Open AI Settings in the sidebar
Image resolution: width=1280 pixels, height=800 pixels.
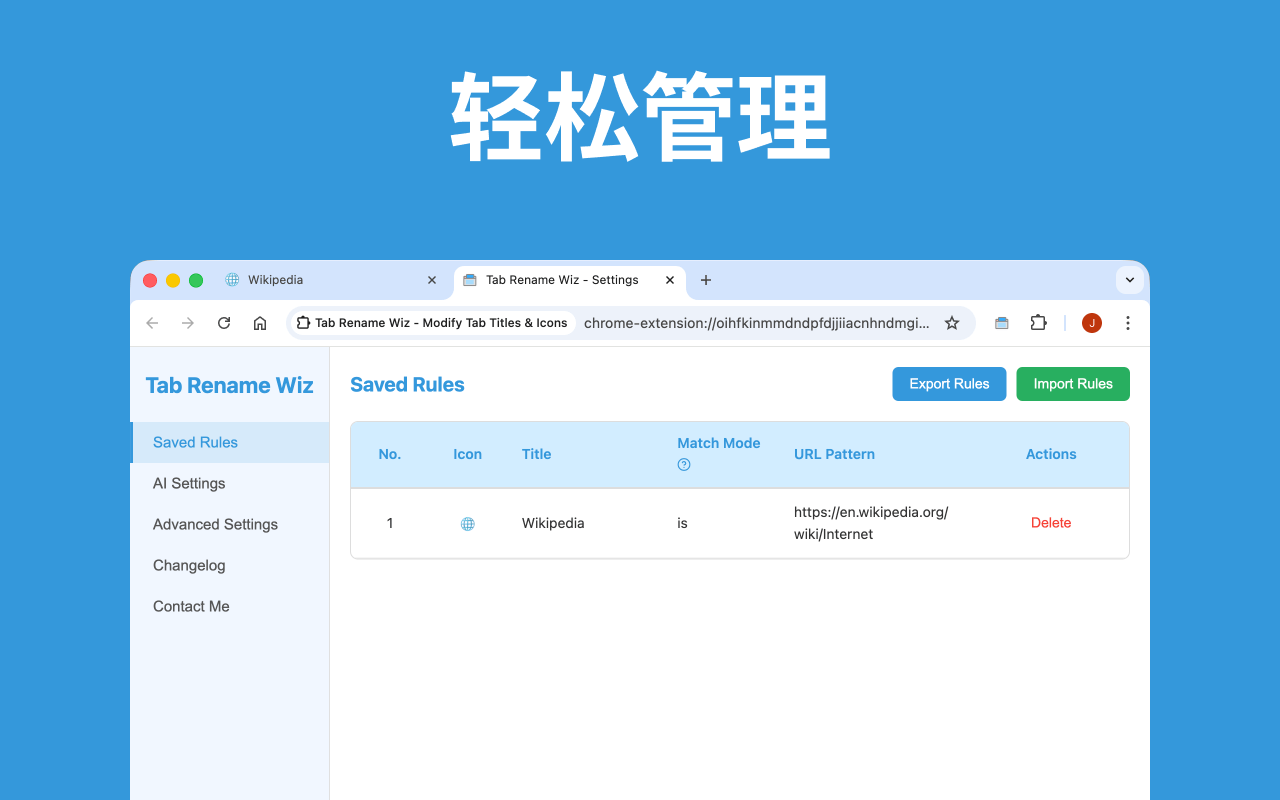point(188,483)
